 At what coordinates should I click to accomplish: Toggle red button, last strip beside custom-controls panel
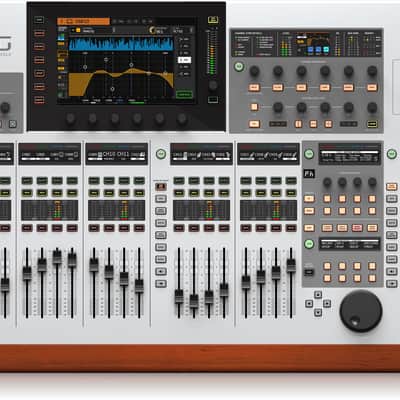point(291,228)
